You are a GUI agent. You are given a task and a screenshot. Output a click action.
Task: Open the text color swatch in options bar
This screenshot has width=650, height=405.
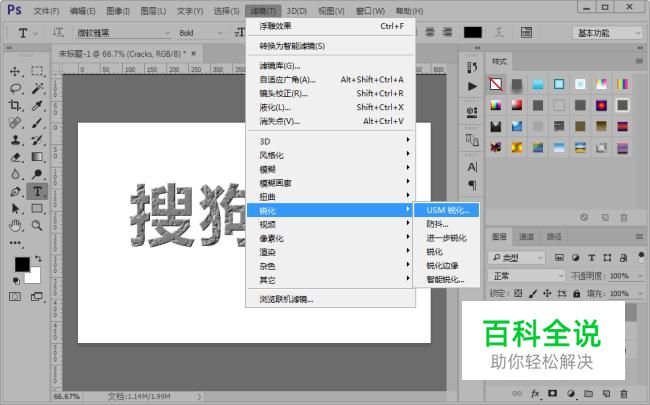coord(473,32)
